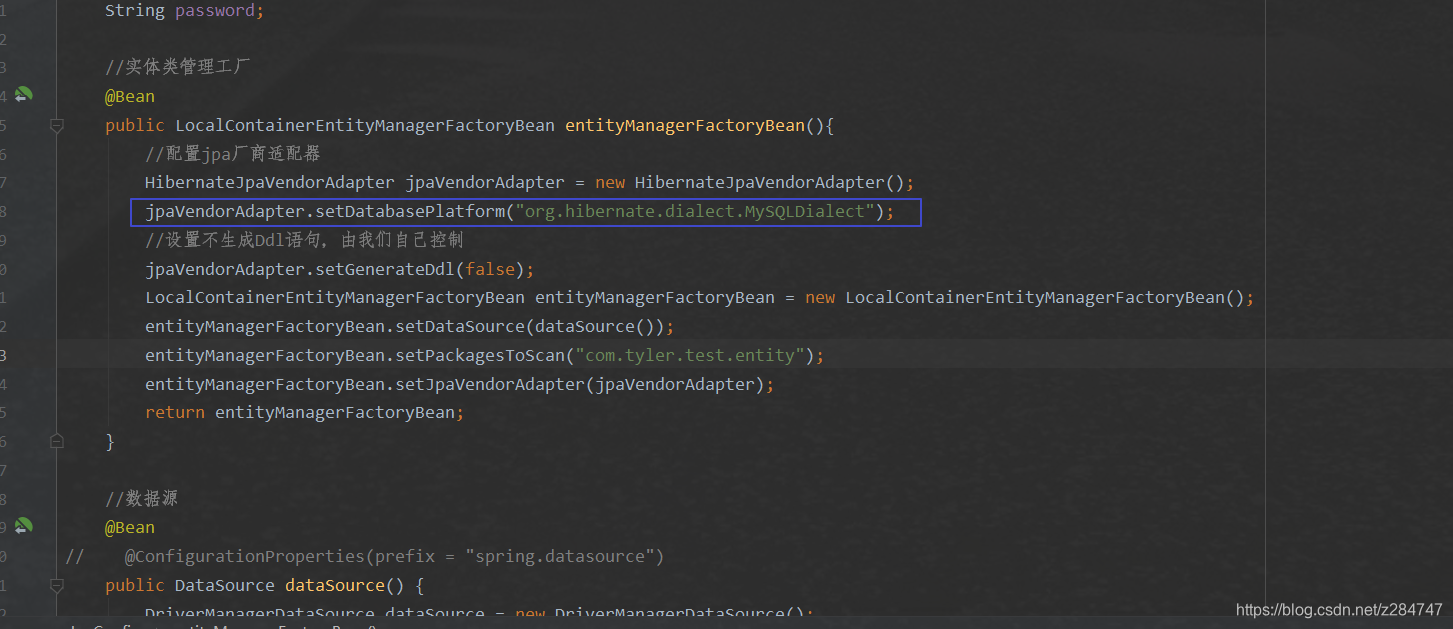Click the commented @ConfigurationProperties line
Screen dimensions: 1453x629
pyautogui.click(x=365, y=556)
